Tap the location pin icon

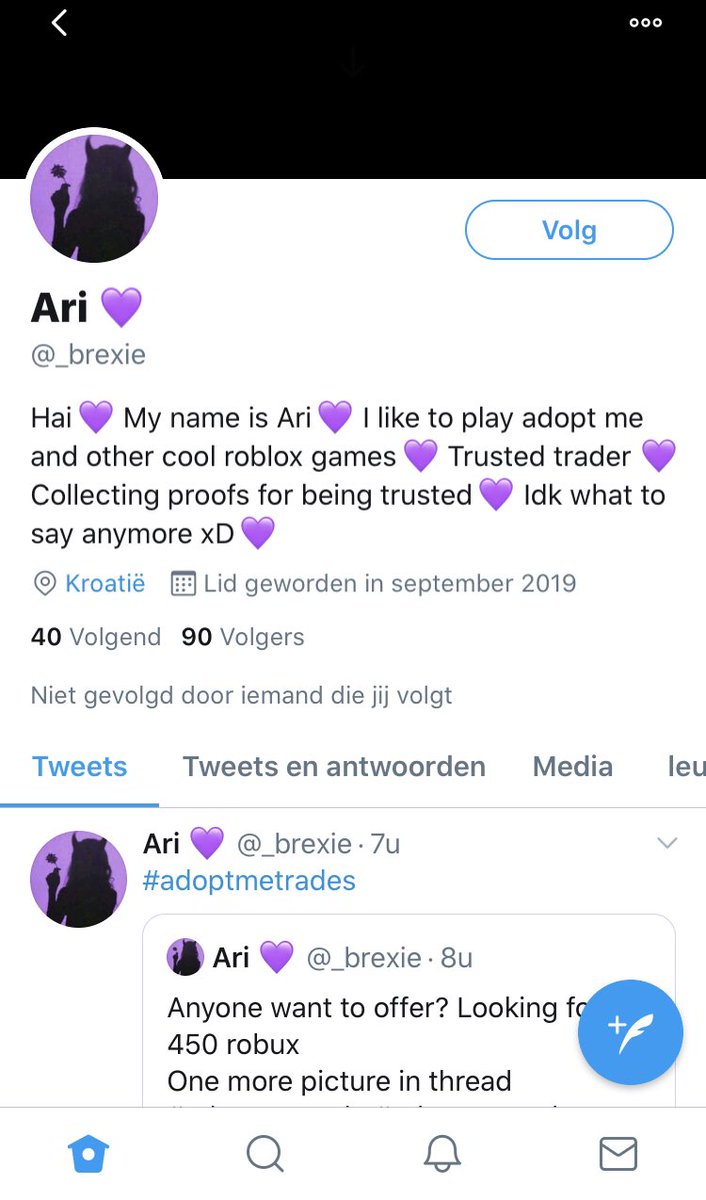pos(44,584)
